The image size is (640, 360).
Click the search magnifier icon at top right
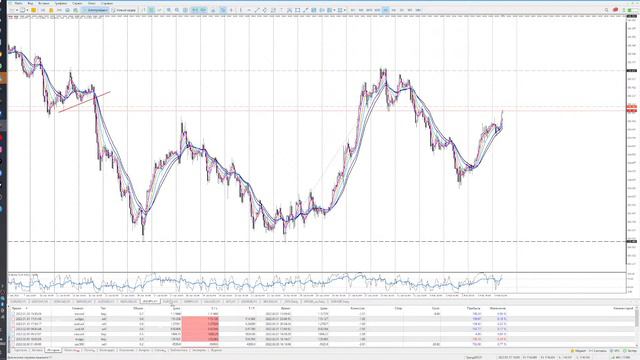[x=607, y=10]
